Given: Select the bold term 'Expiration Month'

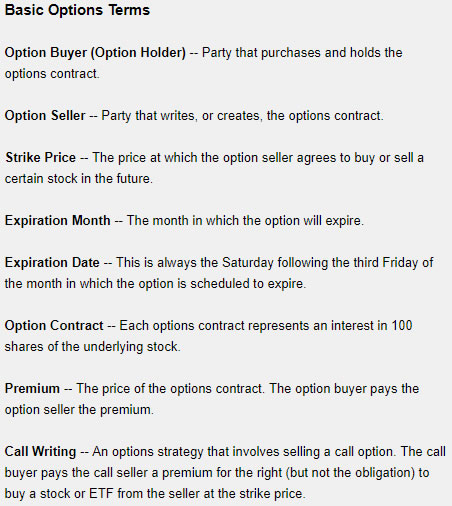Looking at the screenshot, I should 58,221.
